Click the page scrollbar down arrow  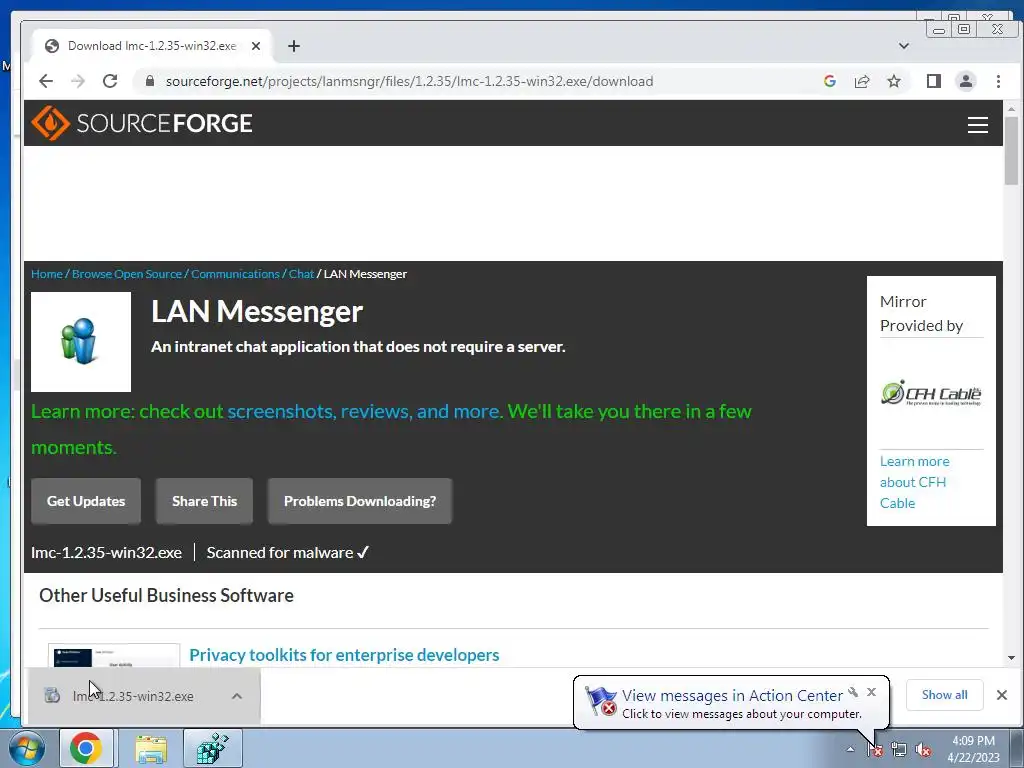point(1012,658)
